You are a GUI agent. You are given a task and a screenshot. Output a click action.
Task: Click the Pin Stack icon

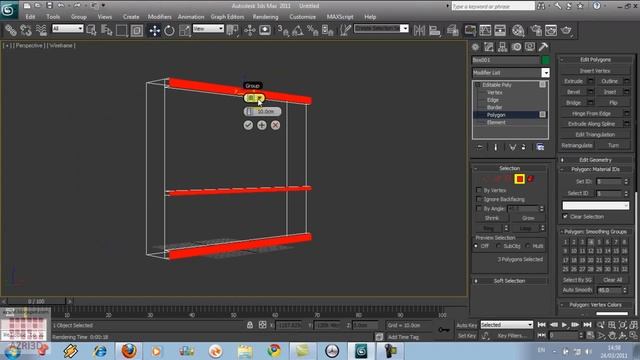(480, 147)
